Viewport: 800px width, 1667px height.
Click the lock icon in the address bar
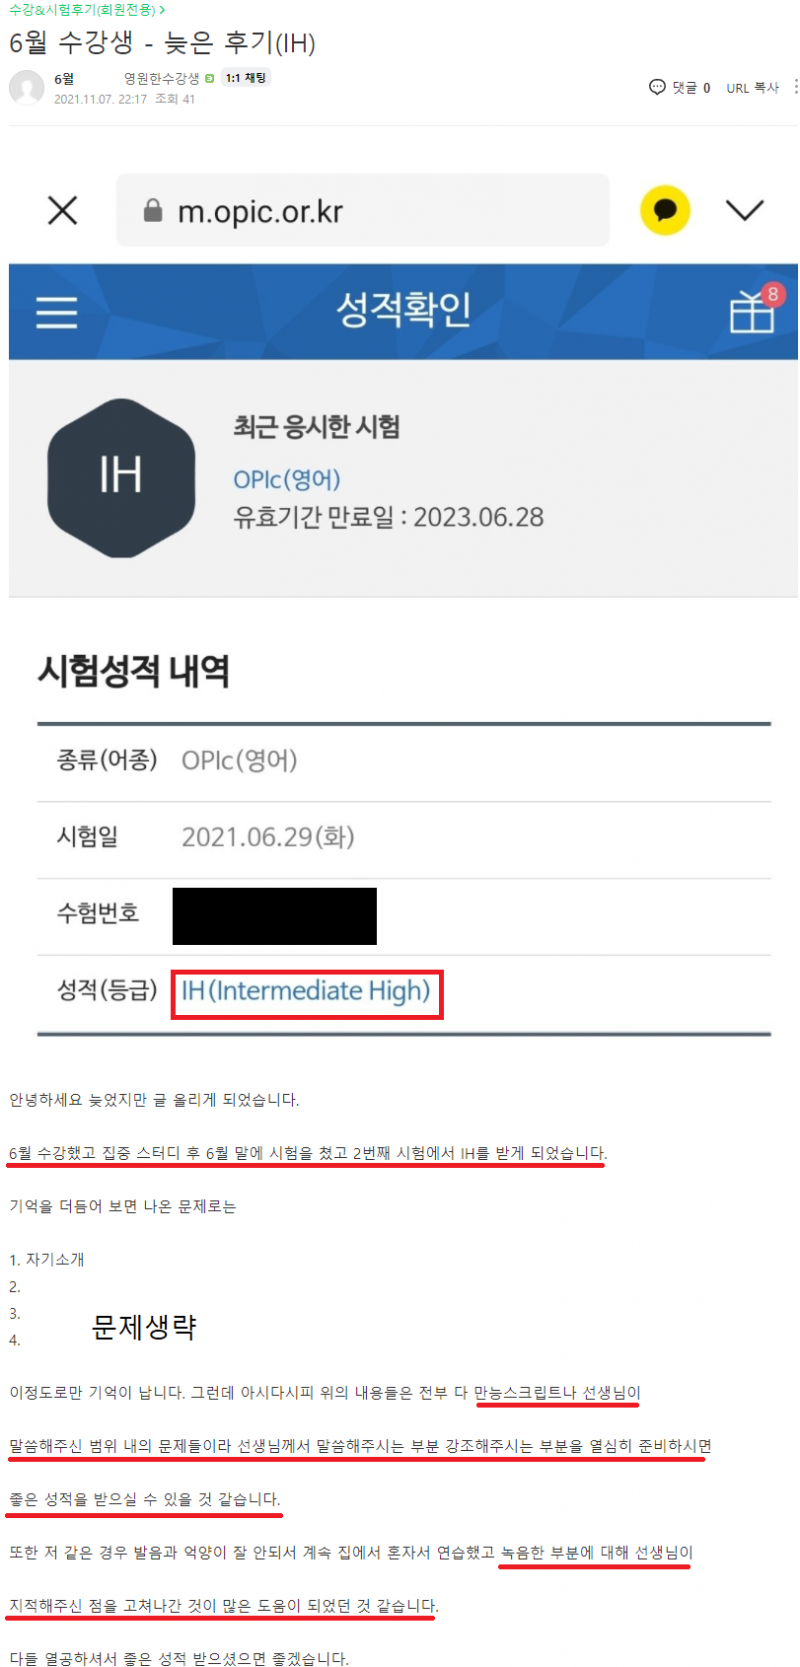click(153, 210)
